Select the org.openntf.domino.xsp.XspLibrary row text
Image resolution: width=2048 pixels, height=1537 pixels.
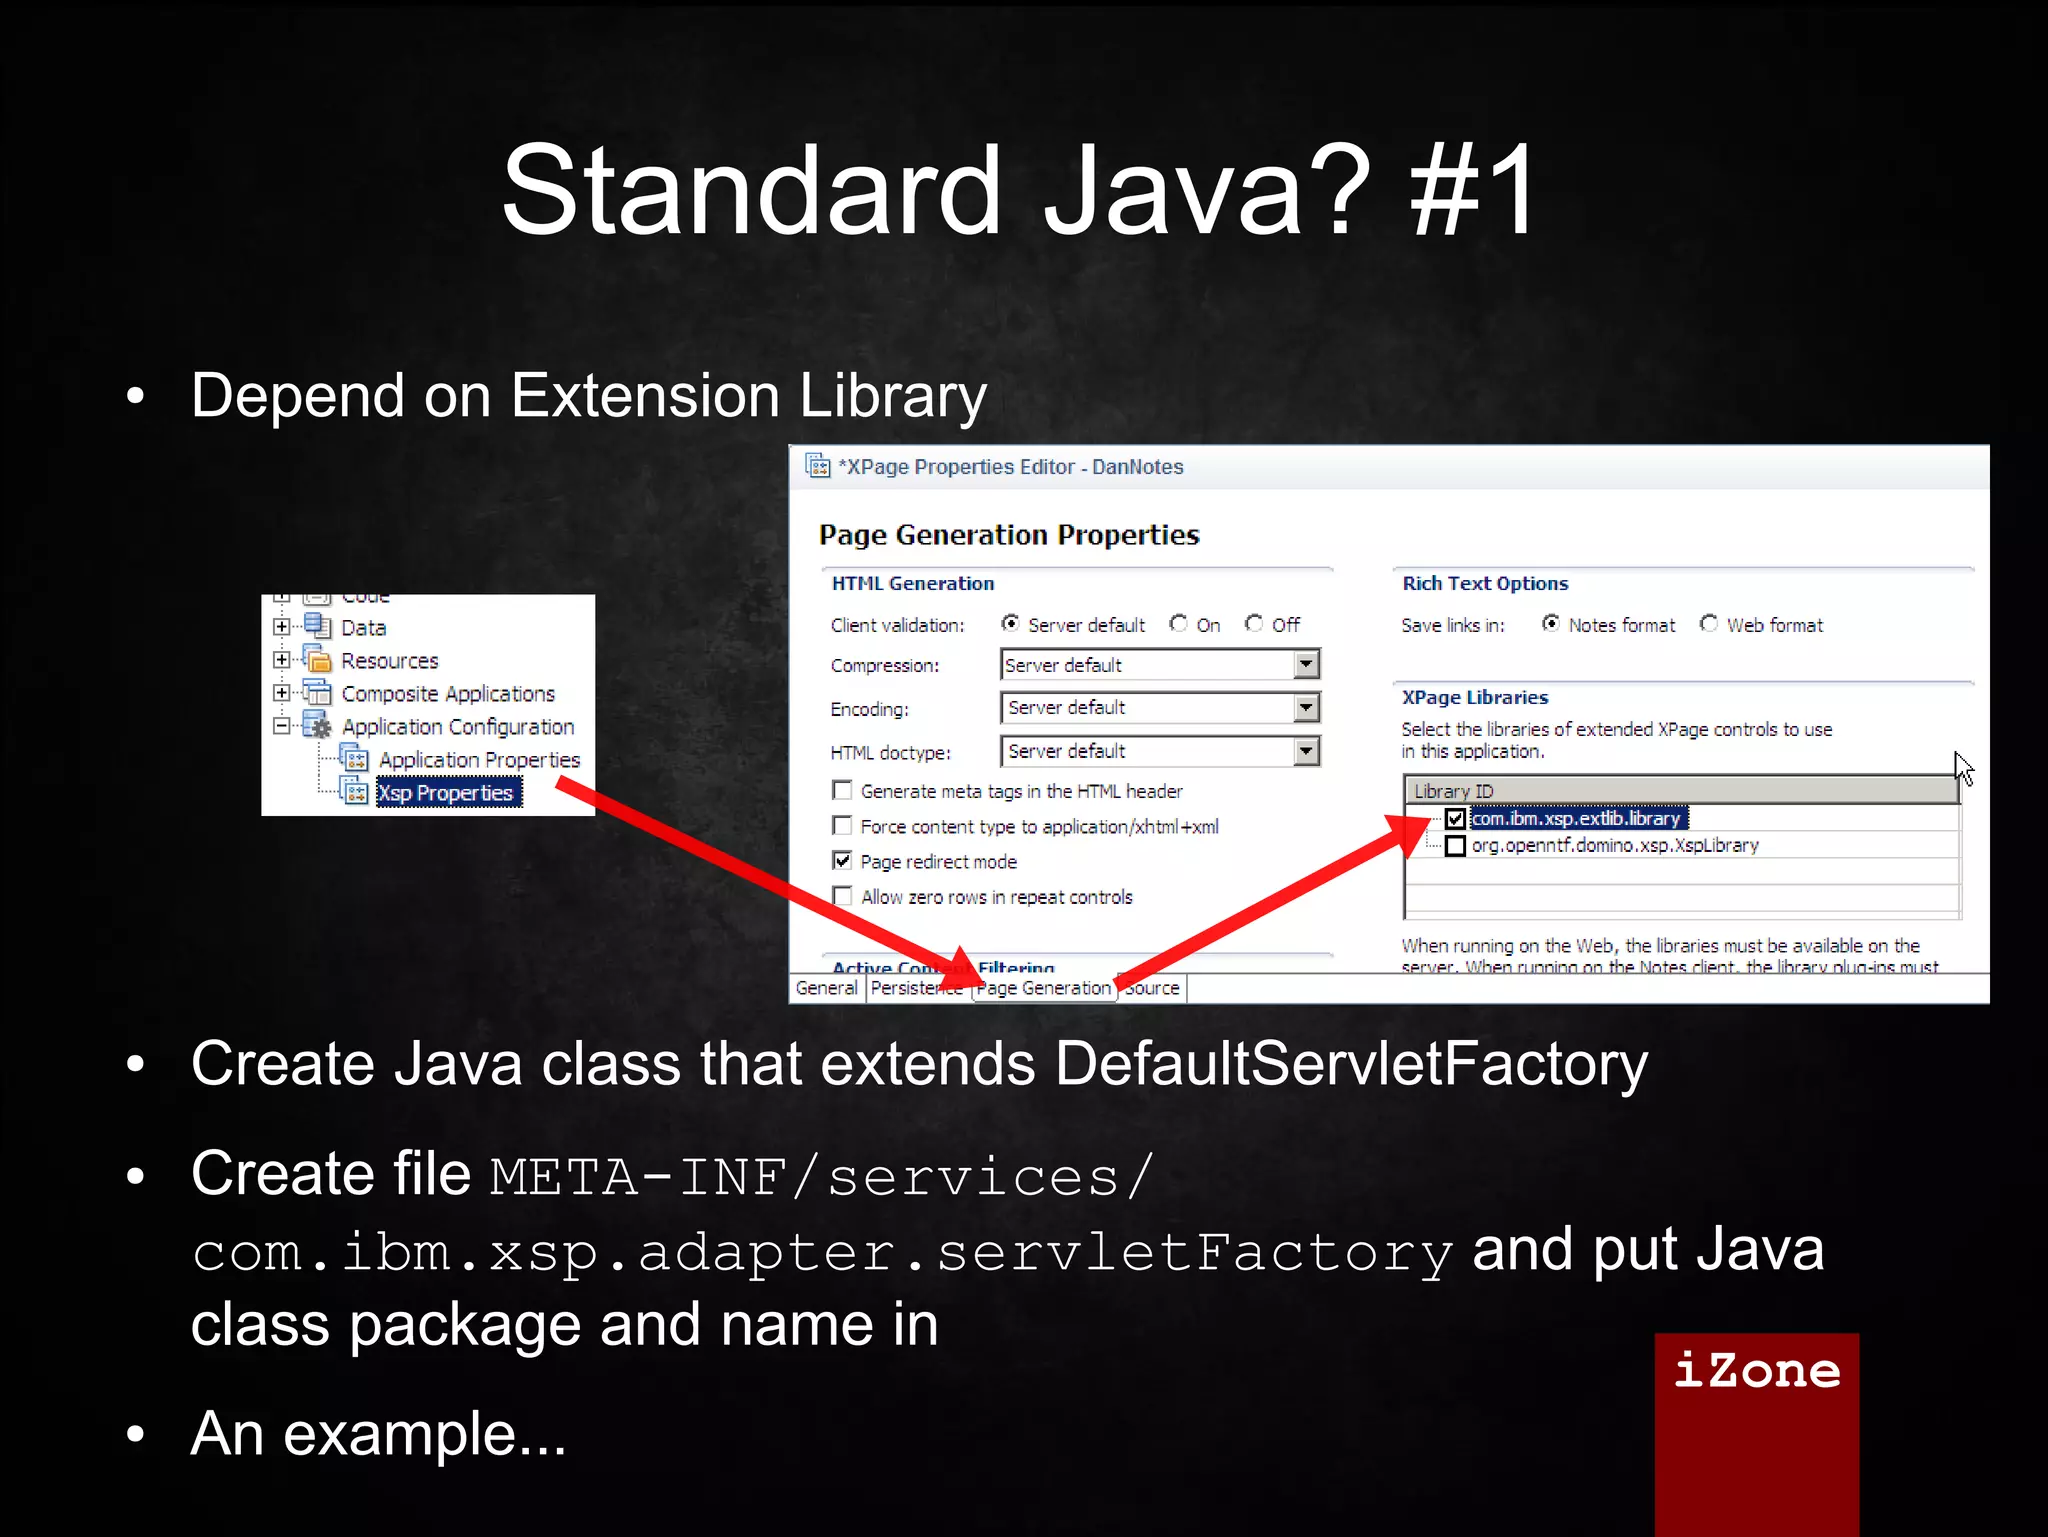pyautogui.click(x=1614, y=845)
